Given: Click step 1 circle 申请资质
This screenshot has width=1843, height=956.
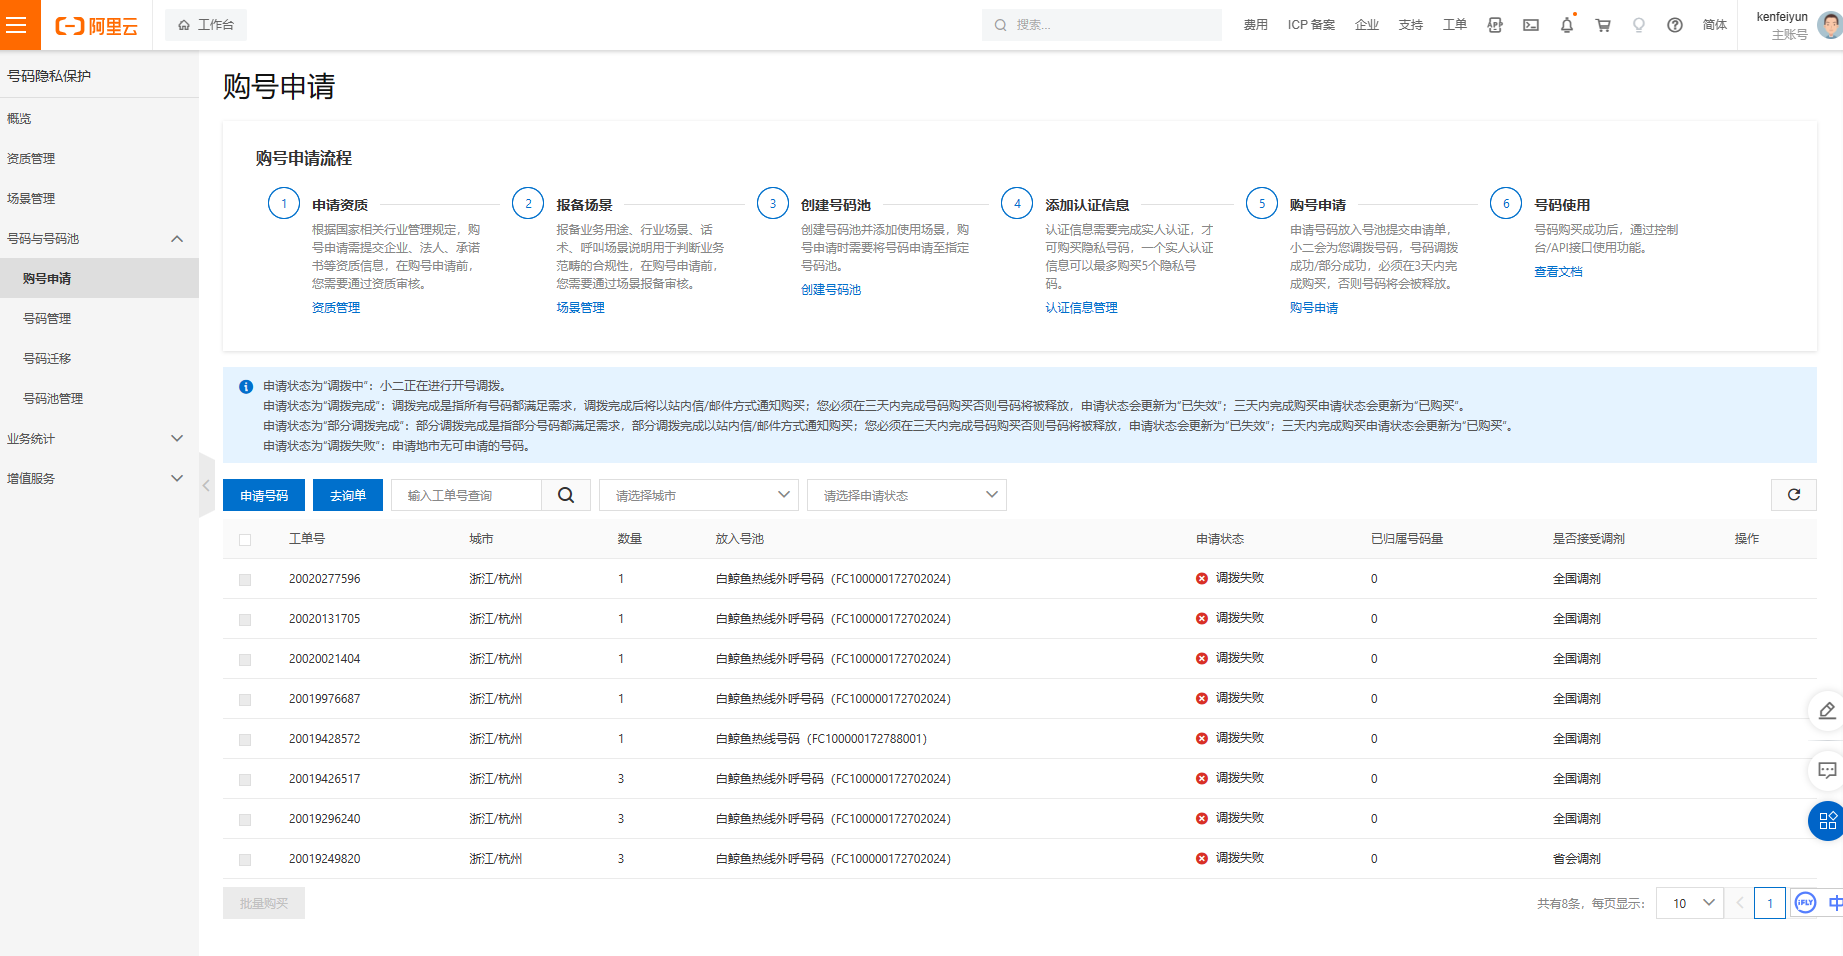Looking at the screenshot, I should coord(284,203).
